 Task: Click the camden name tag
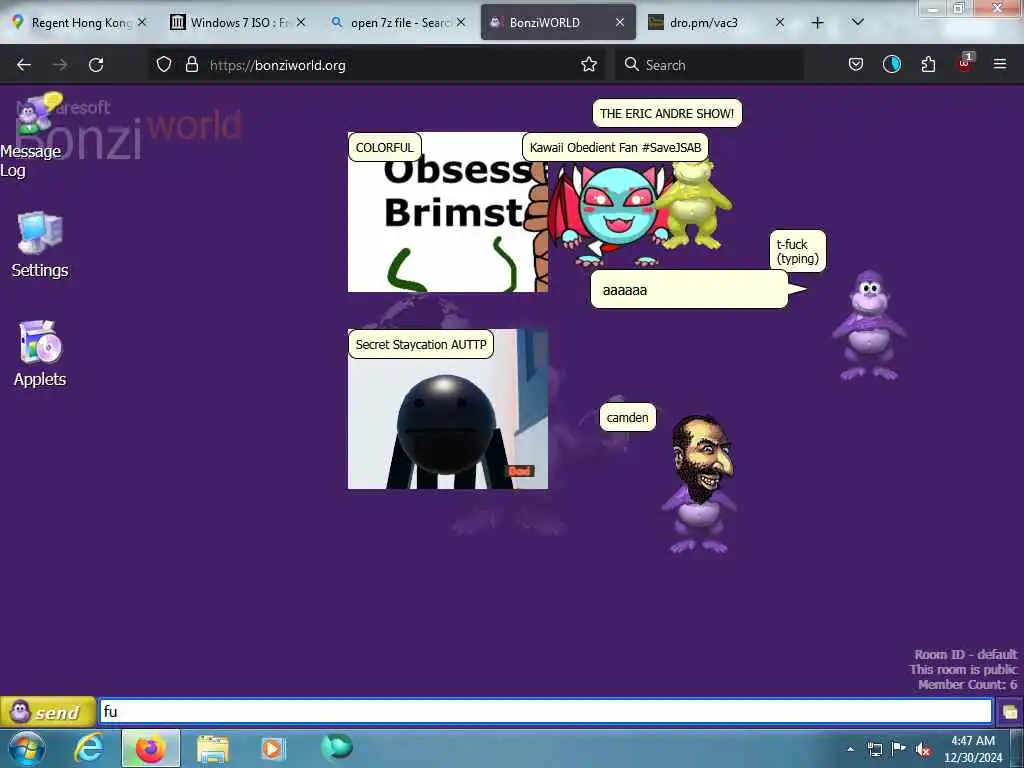(x=627, y=417)
